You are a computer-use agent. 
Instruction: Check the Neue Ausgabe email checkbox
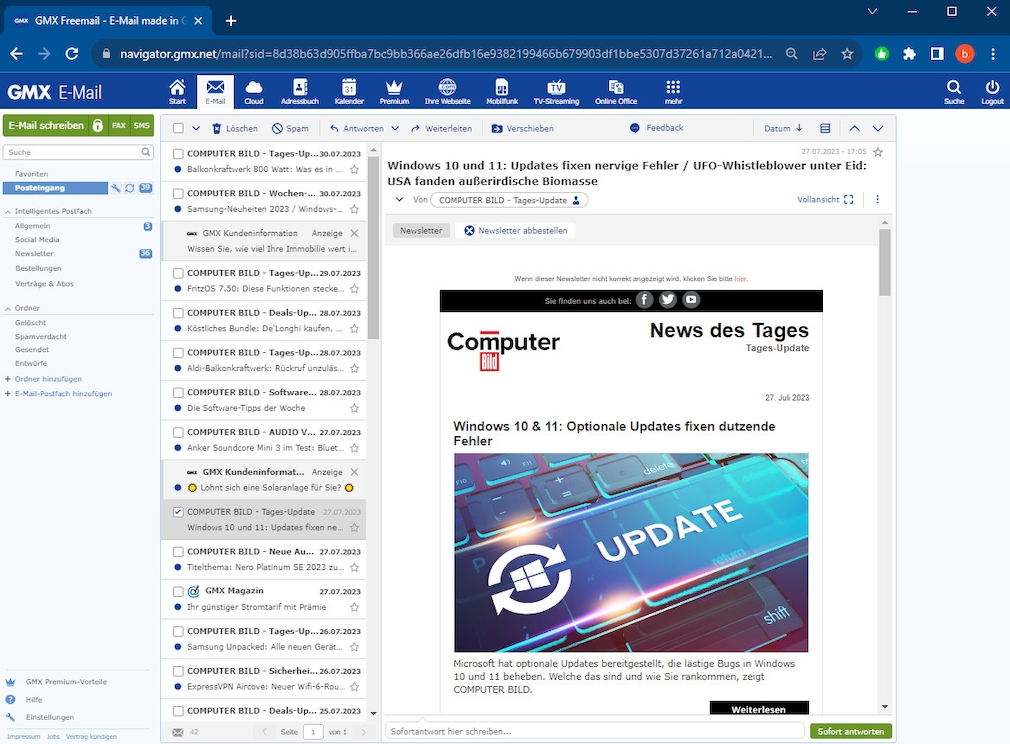(x=178, y=551)
